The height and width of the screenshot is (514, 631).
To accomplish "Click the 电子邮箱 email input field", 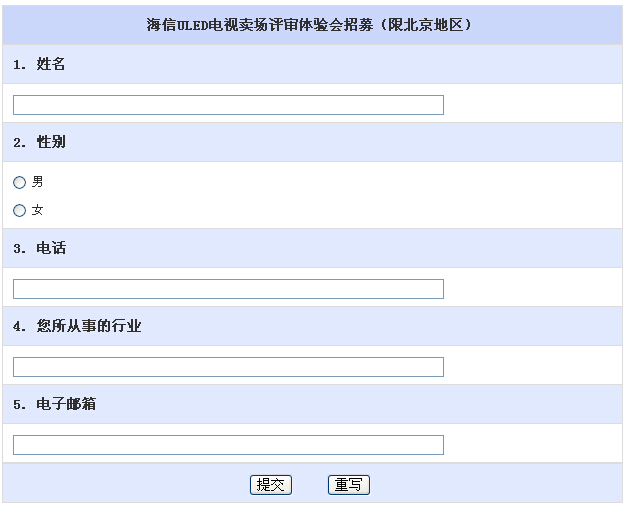I will pyautogui.click(x=228, y=445).
